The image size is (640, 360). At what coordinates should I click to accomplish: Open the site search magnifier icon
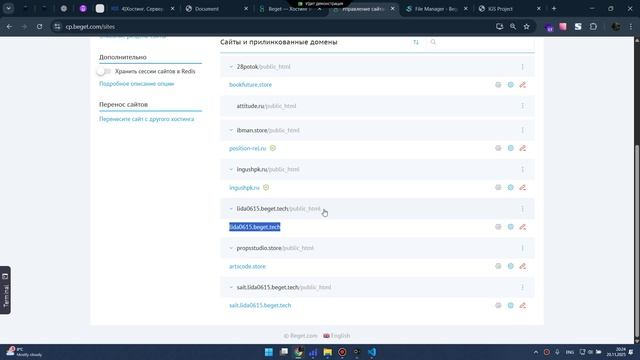[433, 42]
